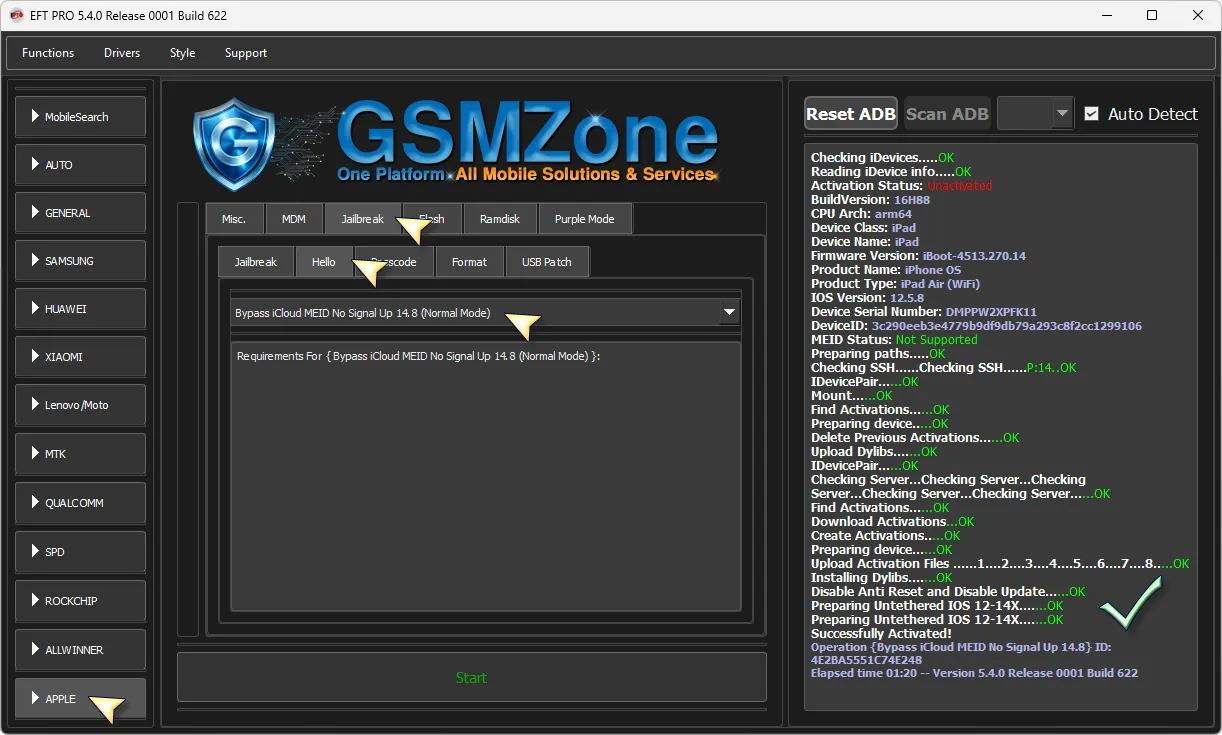Click the arrow icon beside ROCKCHIP
Viewport: 1222px width, 735px height.
(x=35, y=601)
